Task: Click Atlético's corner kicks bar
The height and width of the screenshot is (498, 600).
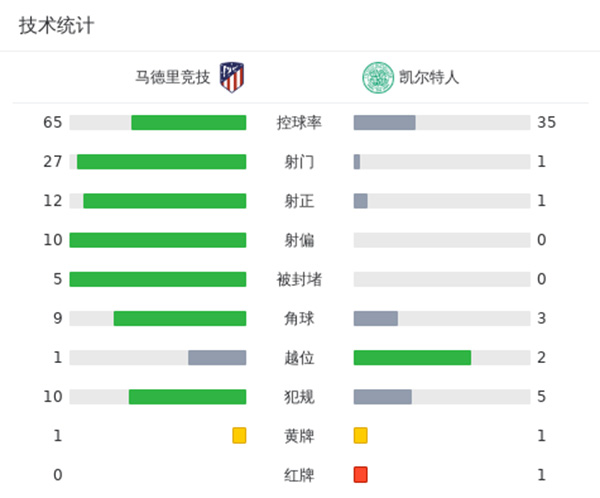Action: click(179, 318)
